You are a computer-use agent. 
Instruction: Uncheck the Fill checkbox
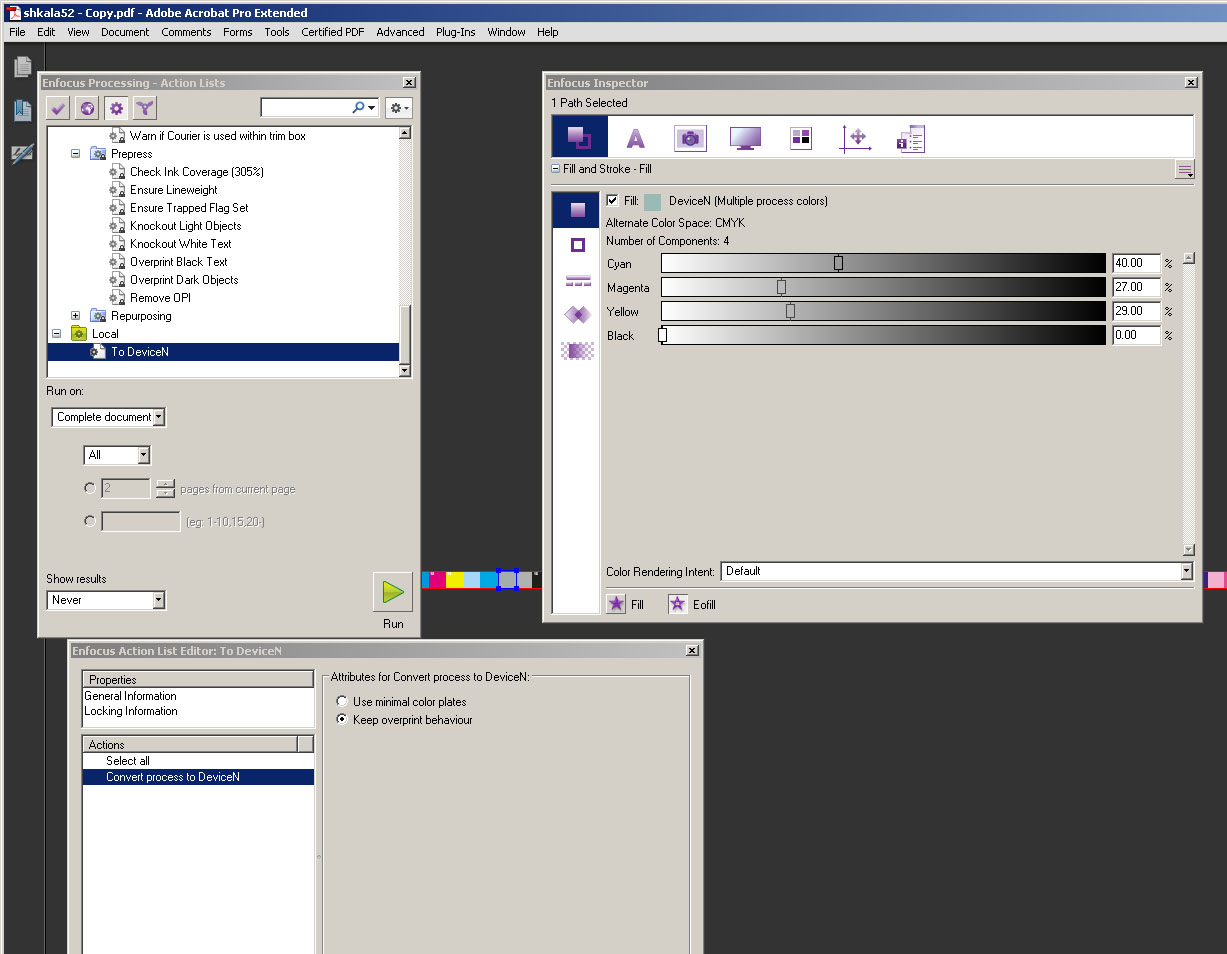(x=612, y=201)
